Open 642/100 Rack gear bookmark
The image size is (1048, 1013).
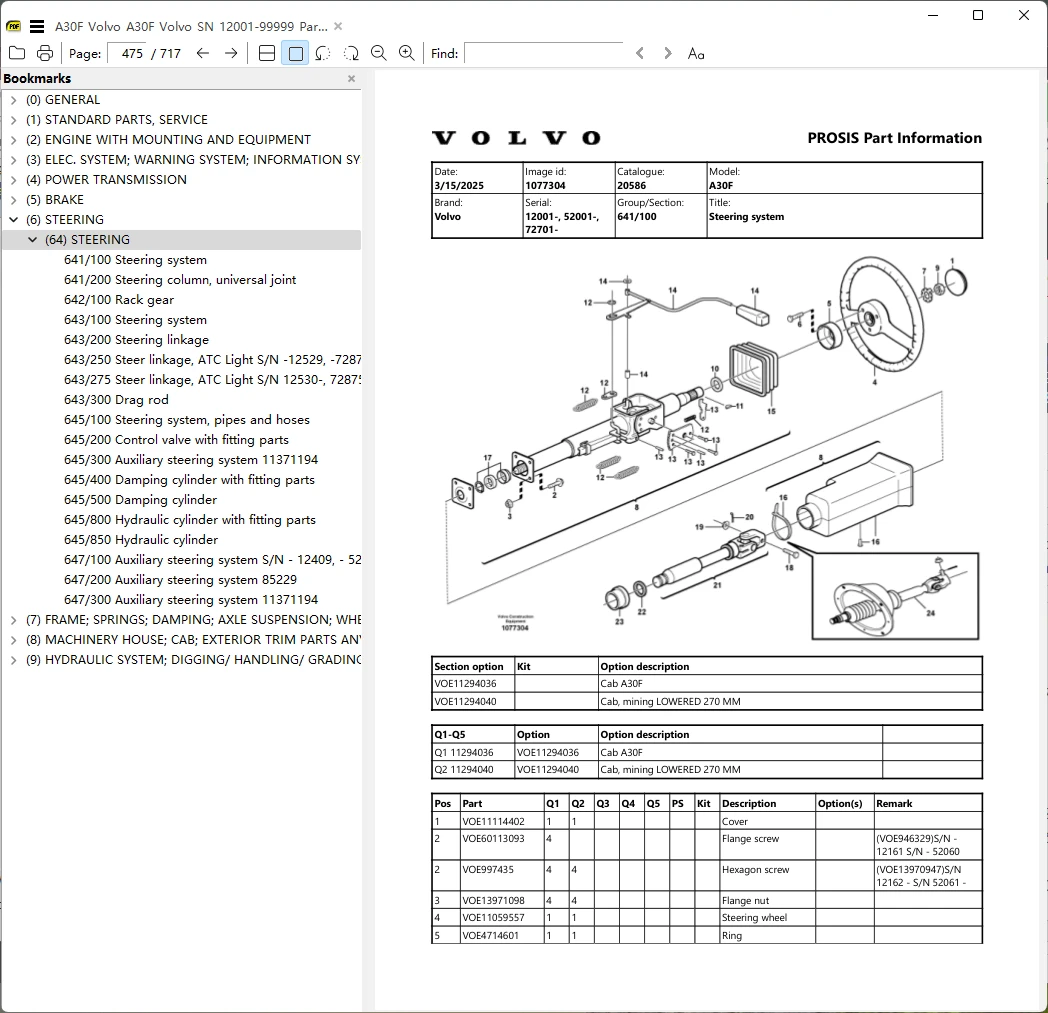(119, 300)
